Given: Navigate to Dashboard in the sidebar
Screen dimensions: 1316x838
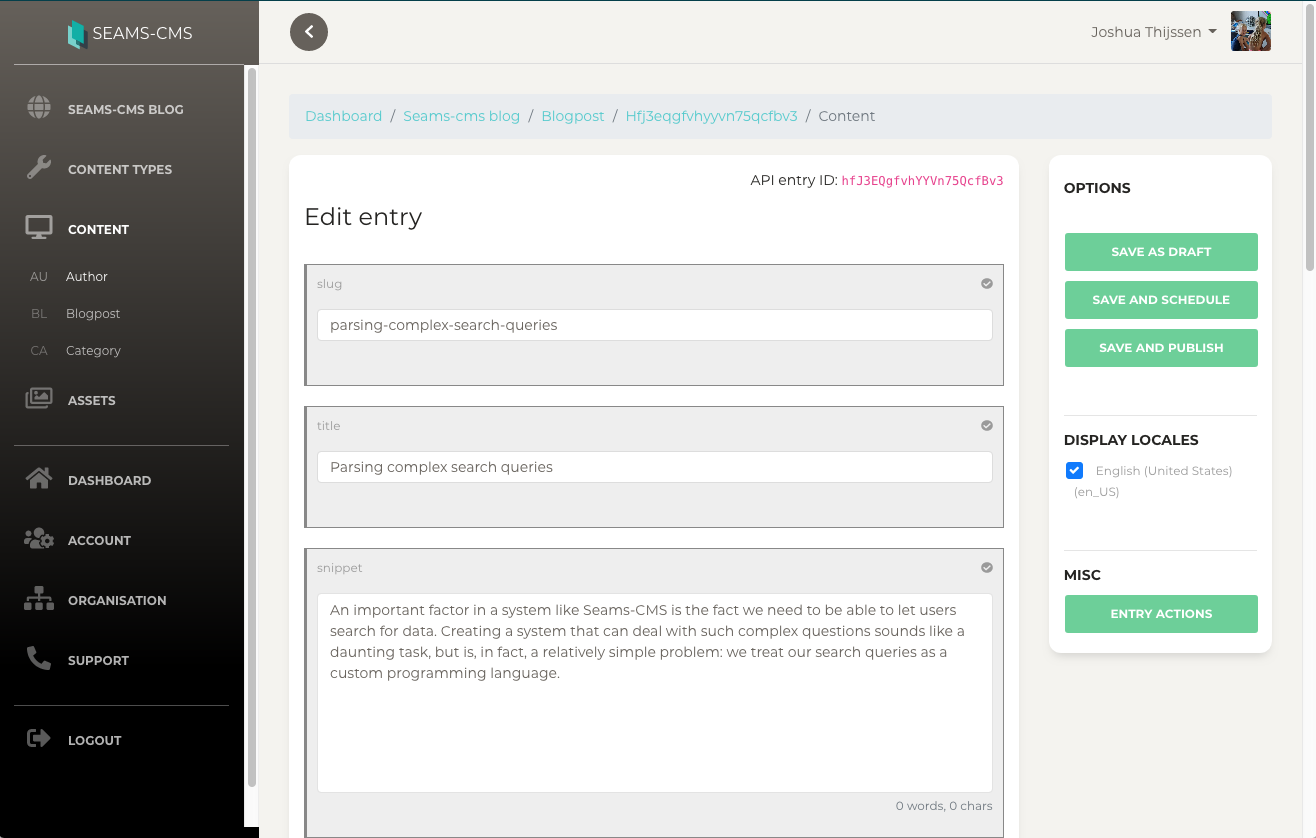Looking at the screenshot, I should [x=110, y=480].
